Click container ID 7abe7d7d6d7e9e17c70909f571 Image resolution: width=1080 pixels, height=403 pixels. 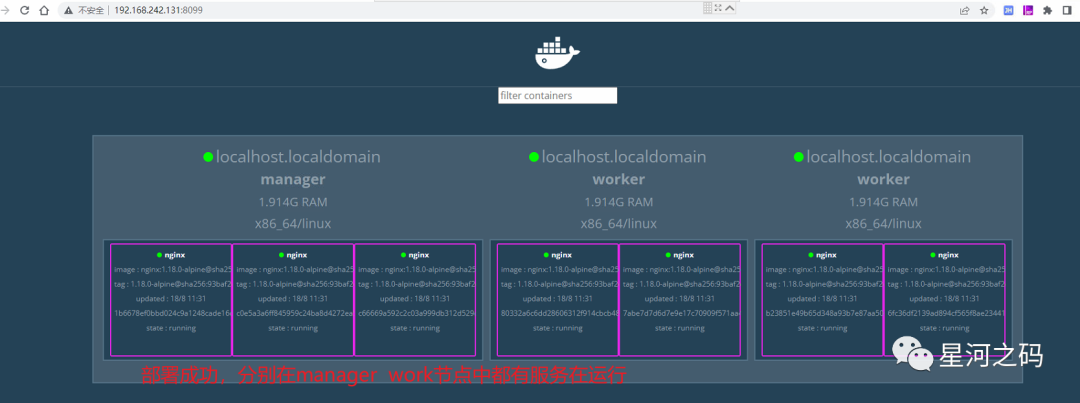coord(680,313)
